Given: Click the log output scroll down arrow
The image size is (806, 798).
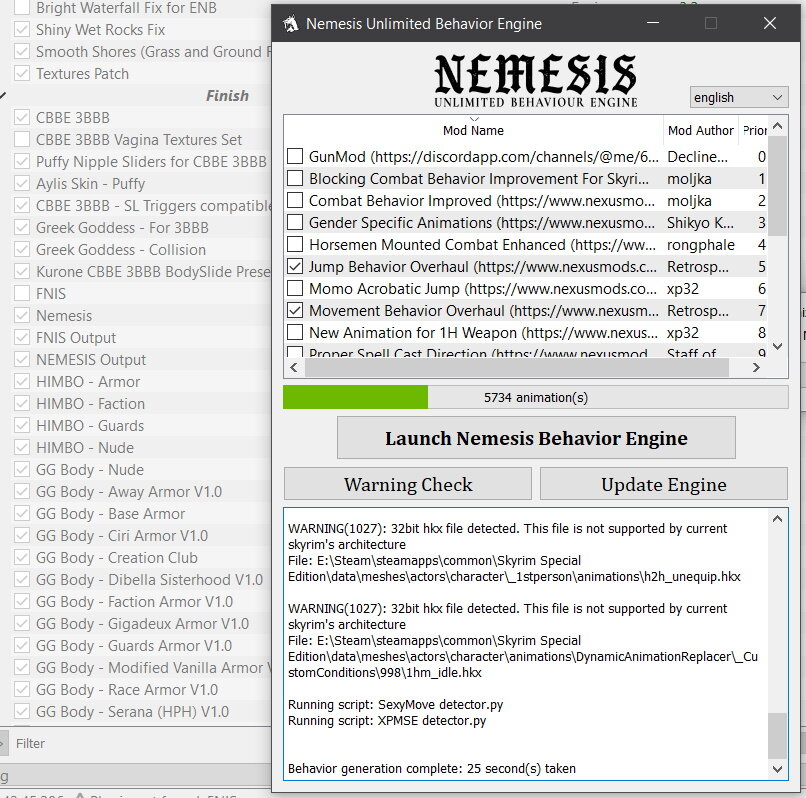Looking at the screenshot, I should click(x=777, y=769).
